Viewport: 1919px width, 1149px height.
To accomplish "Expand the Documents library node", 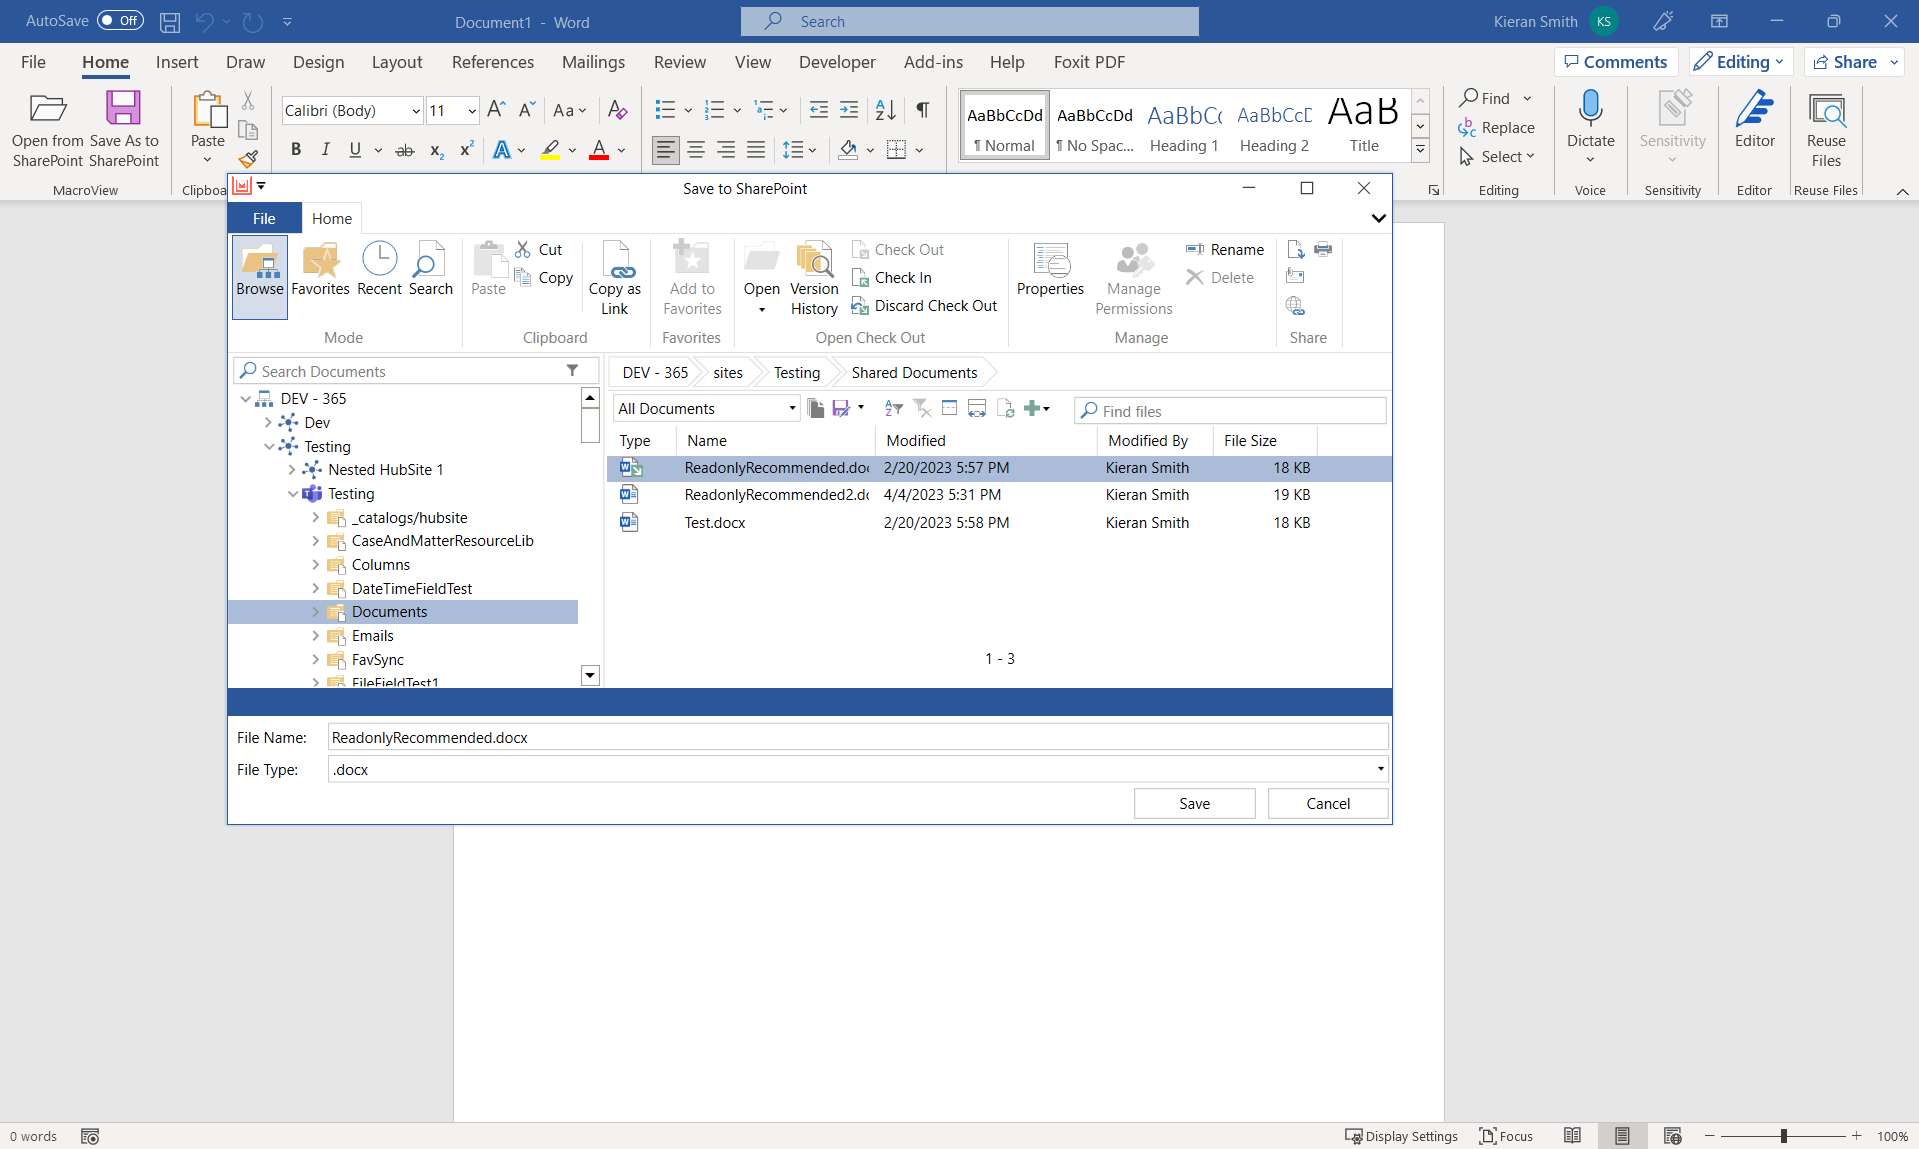I will pos(315,612).
